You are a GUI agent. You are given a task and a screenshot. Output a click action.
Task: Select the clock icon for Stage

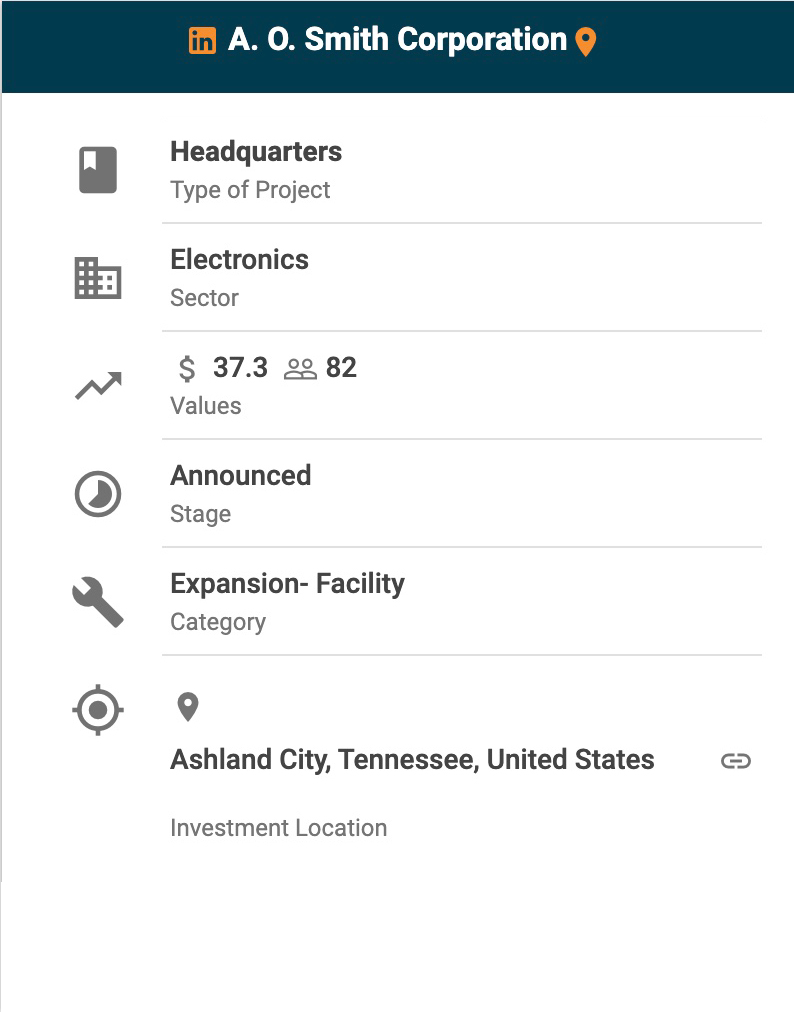[x=98, y=494]
